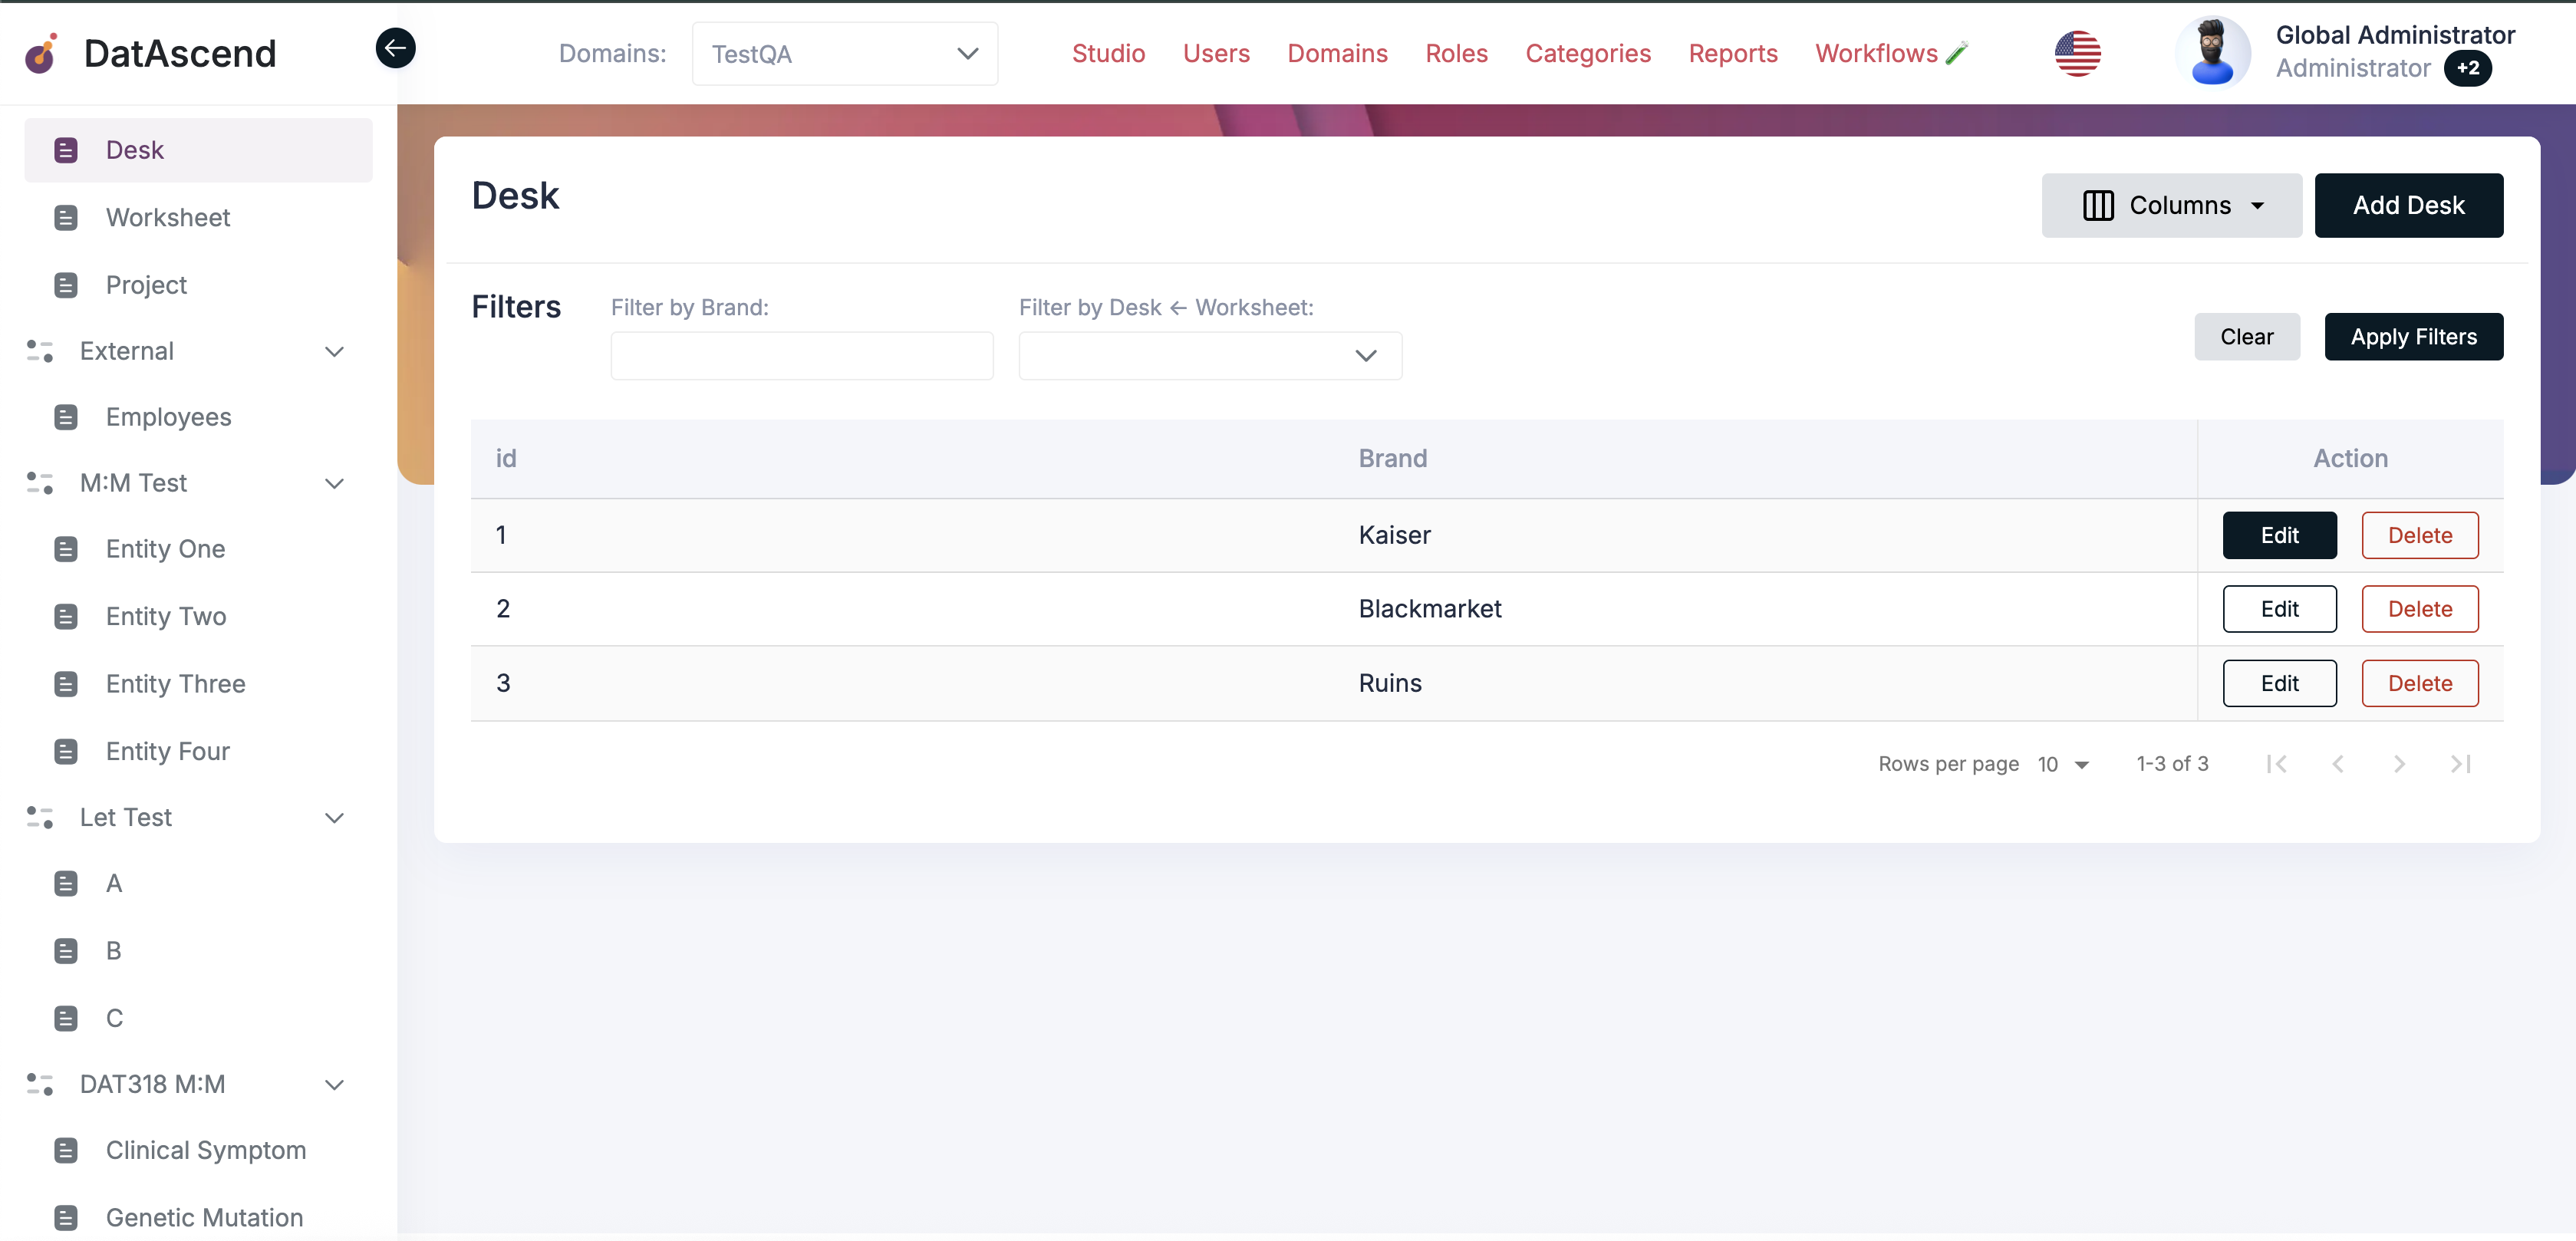Select the Desk entity icon in sidebar

[x=66, y=149]
